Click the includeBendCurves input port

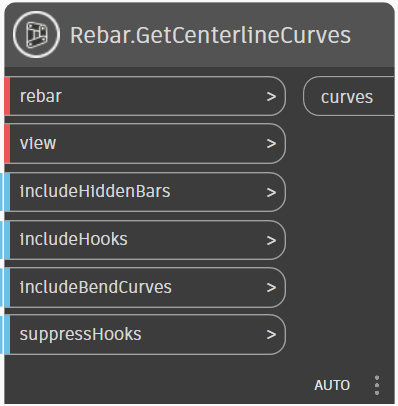click(x=145, y=287)
